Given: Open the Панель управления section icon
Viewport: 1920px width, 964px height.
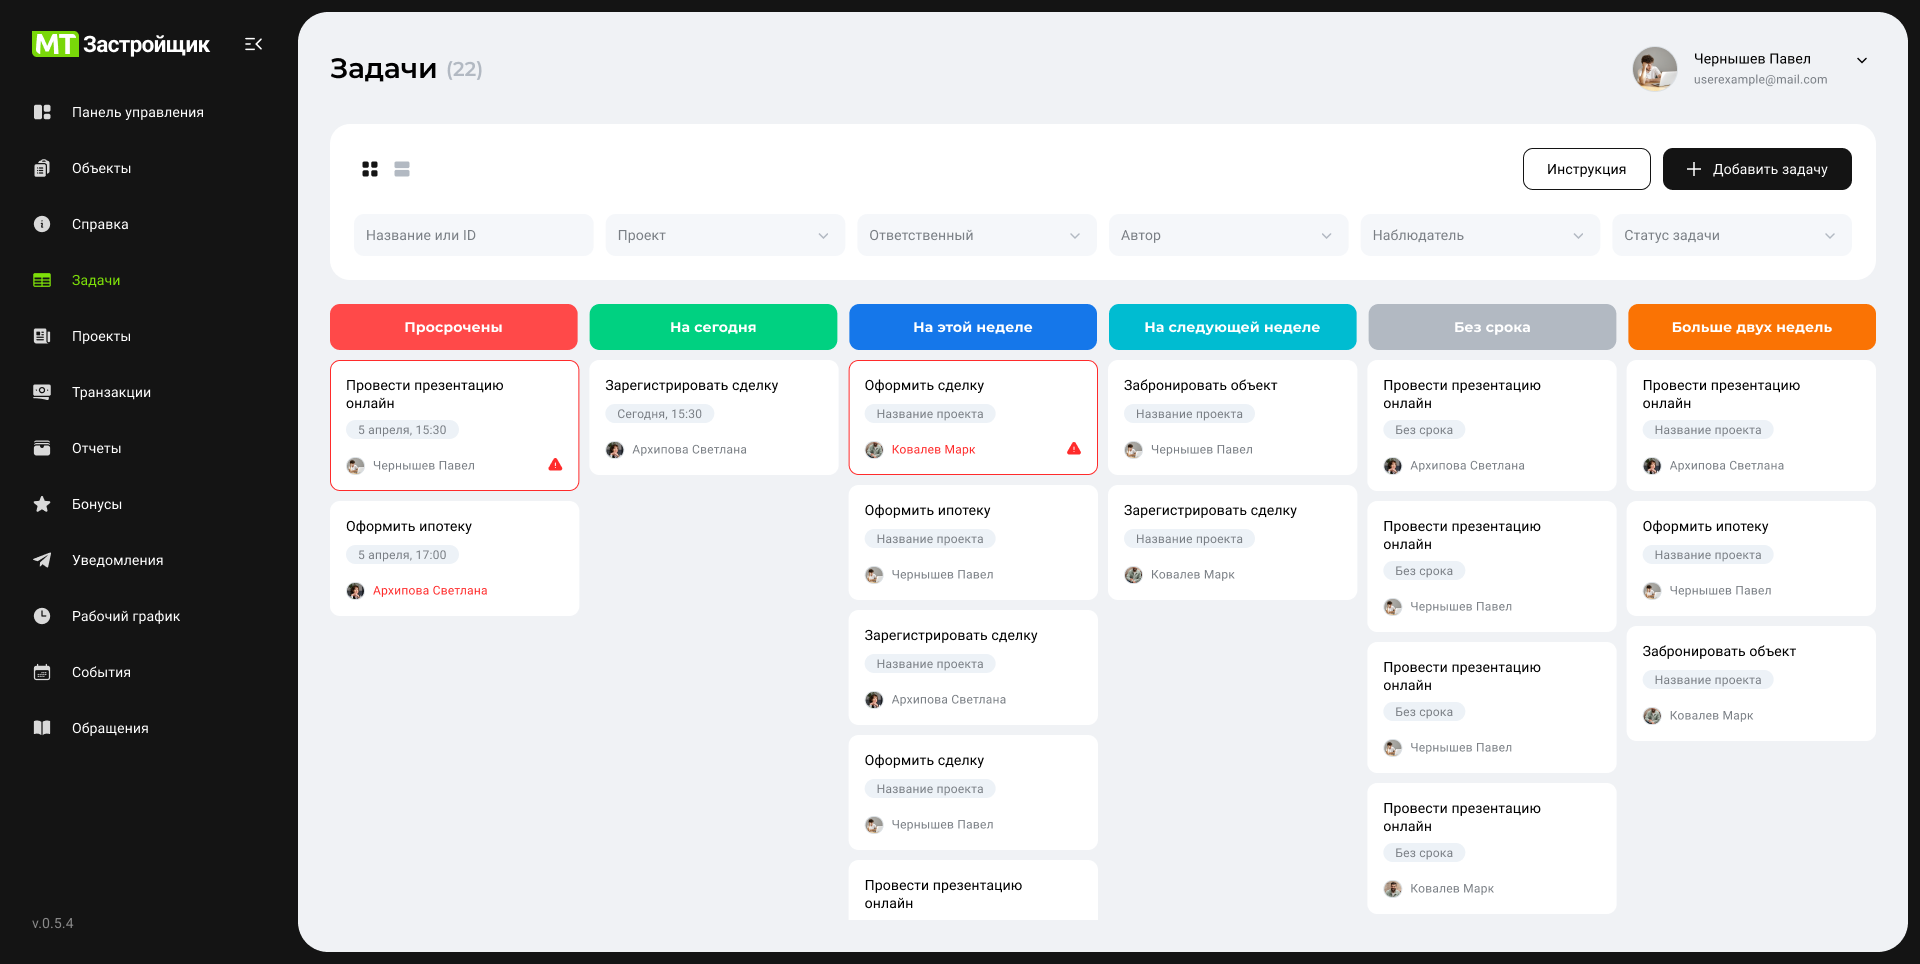Looking at the screenshot, I should (42, 112).
